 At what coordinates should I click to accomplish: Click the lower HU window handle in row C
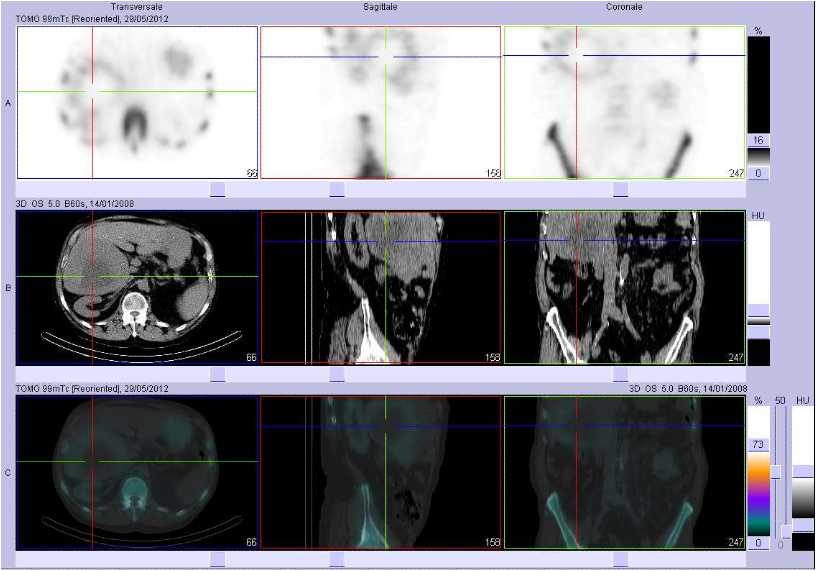[803, 525]
